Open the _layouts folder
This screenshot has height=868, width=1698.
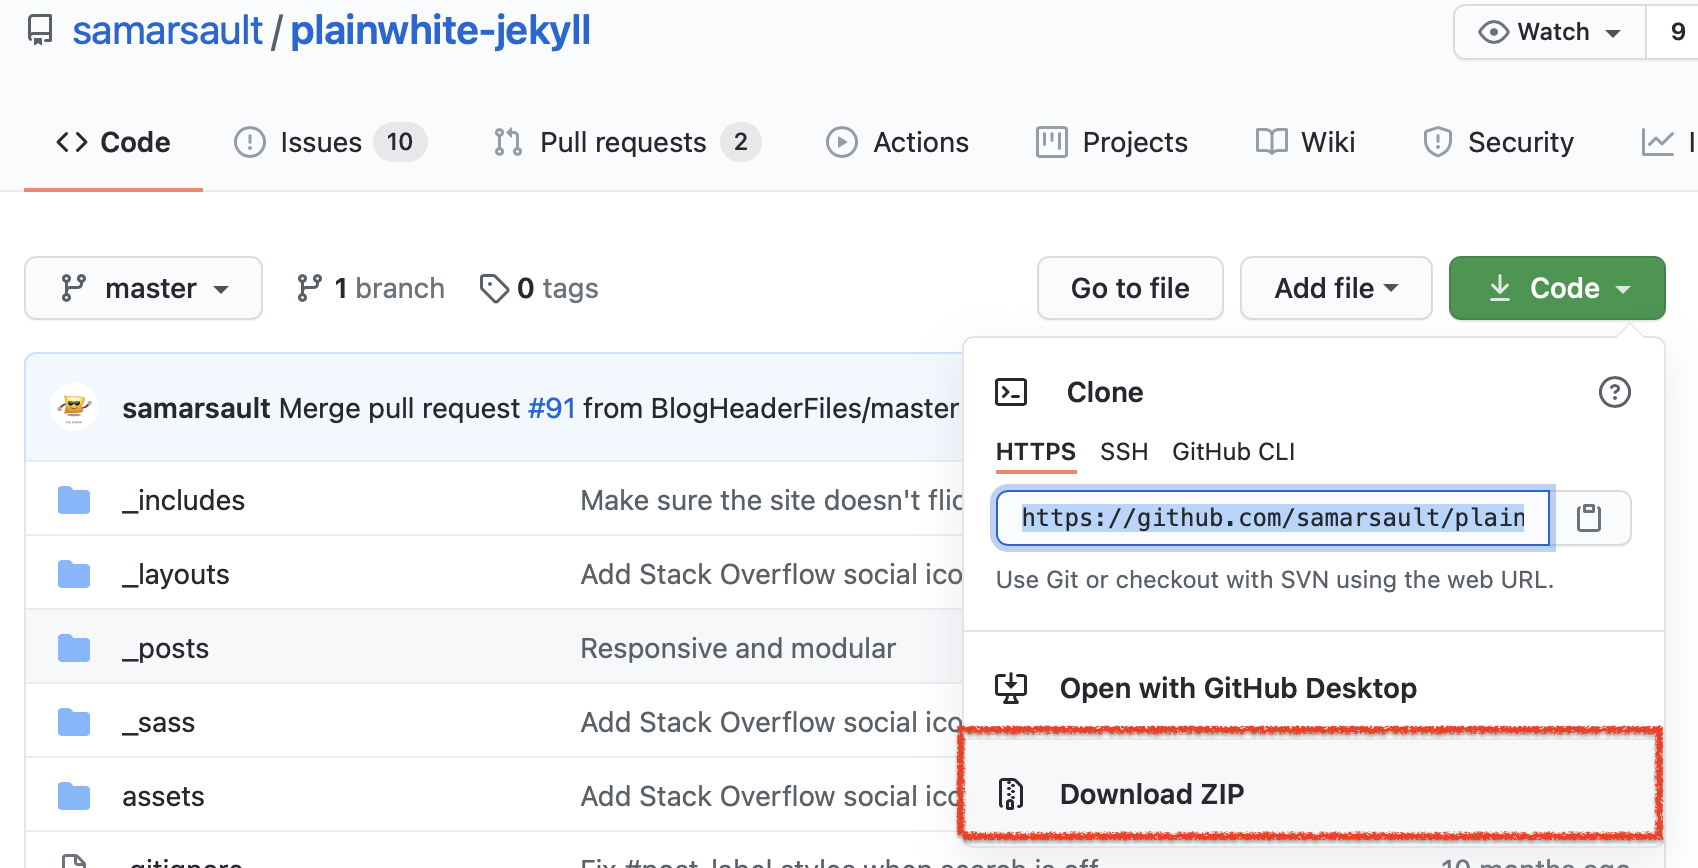point(175,574)
